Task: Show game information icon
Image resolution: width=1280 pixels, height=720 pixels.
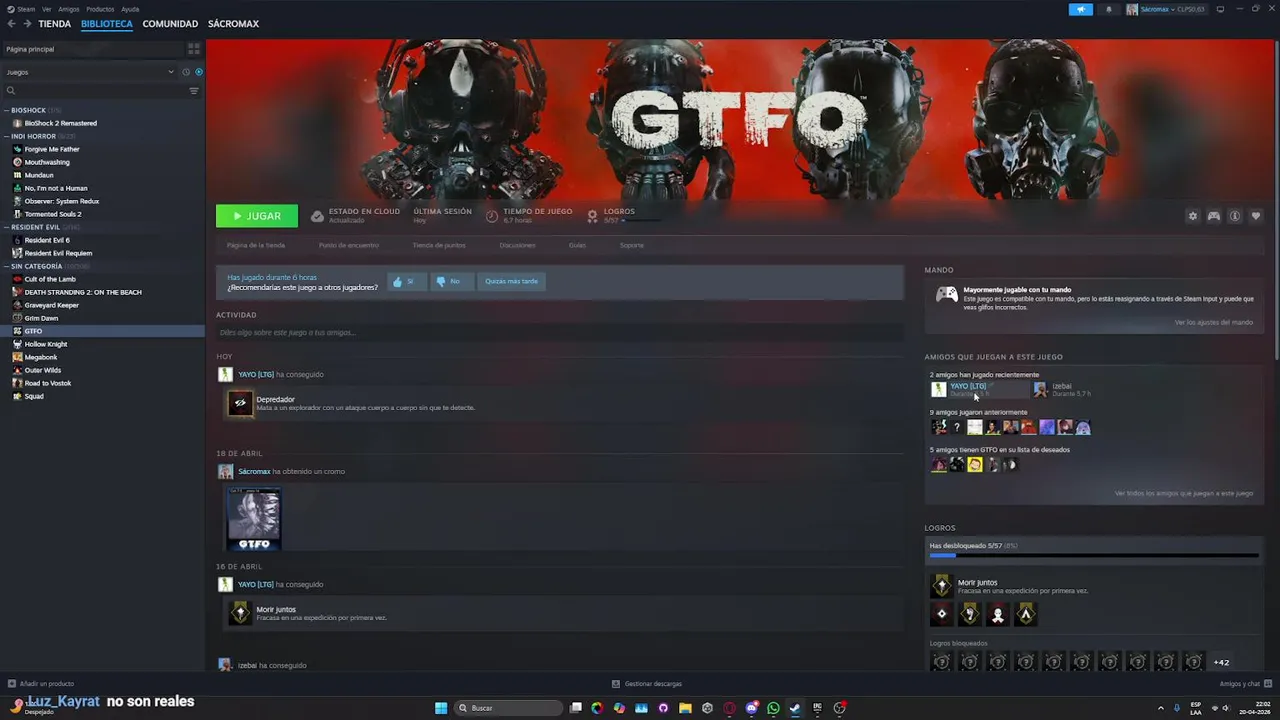Action: tap(1235, 216)
